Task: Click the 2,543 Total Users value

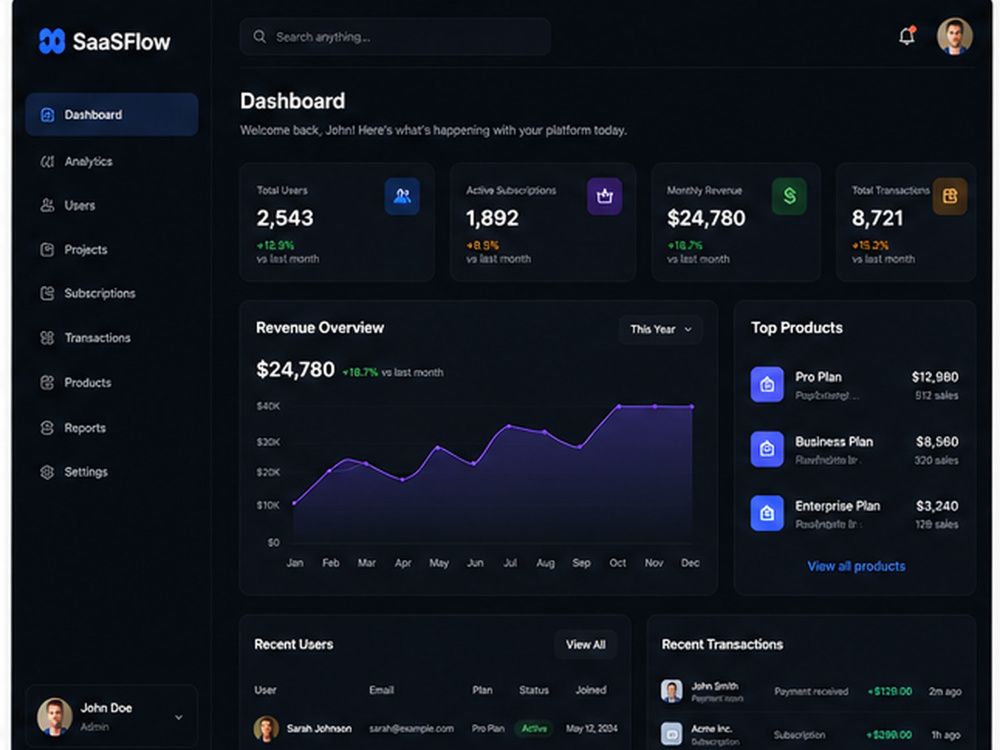Action: [285, 219]
